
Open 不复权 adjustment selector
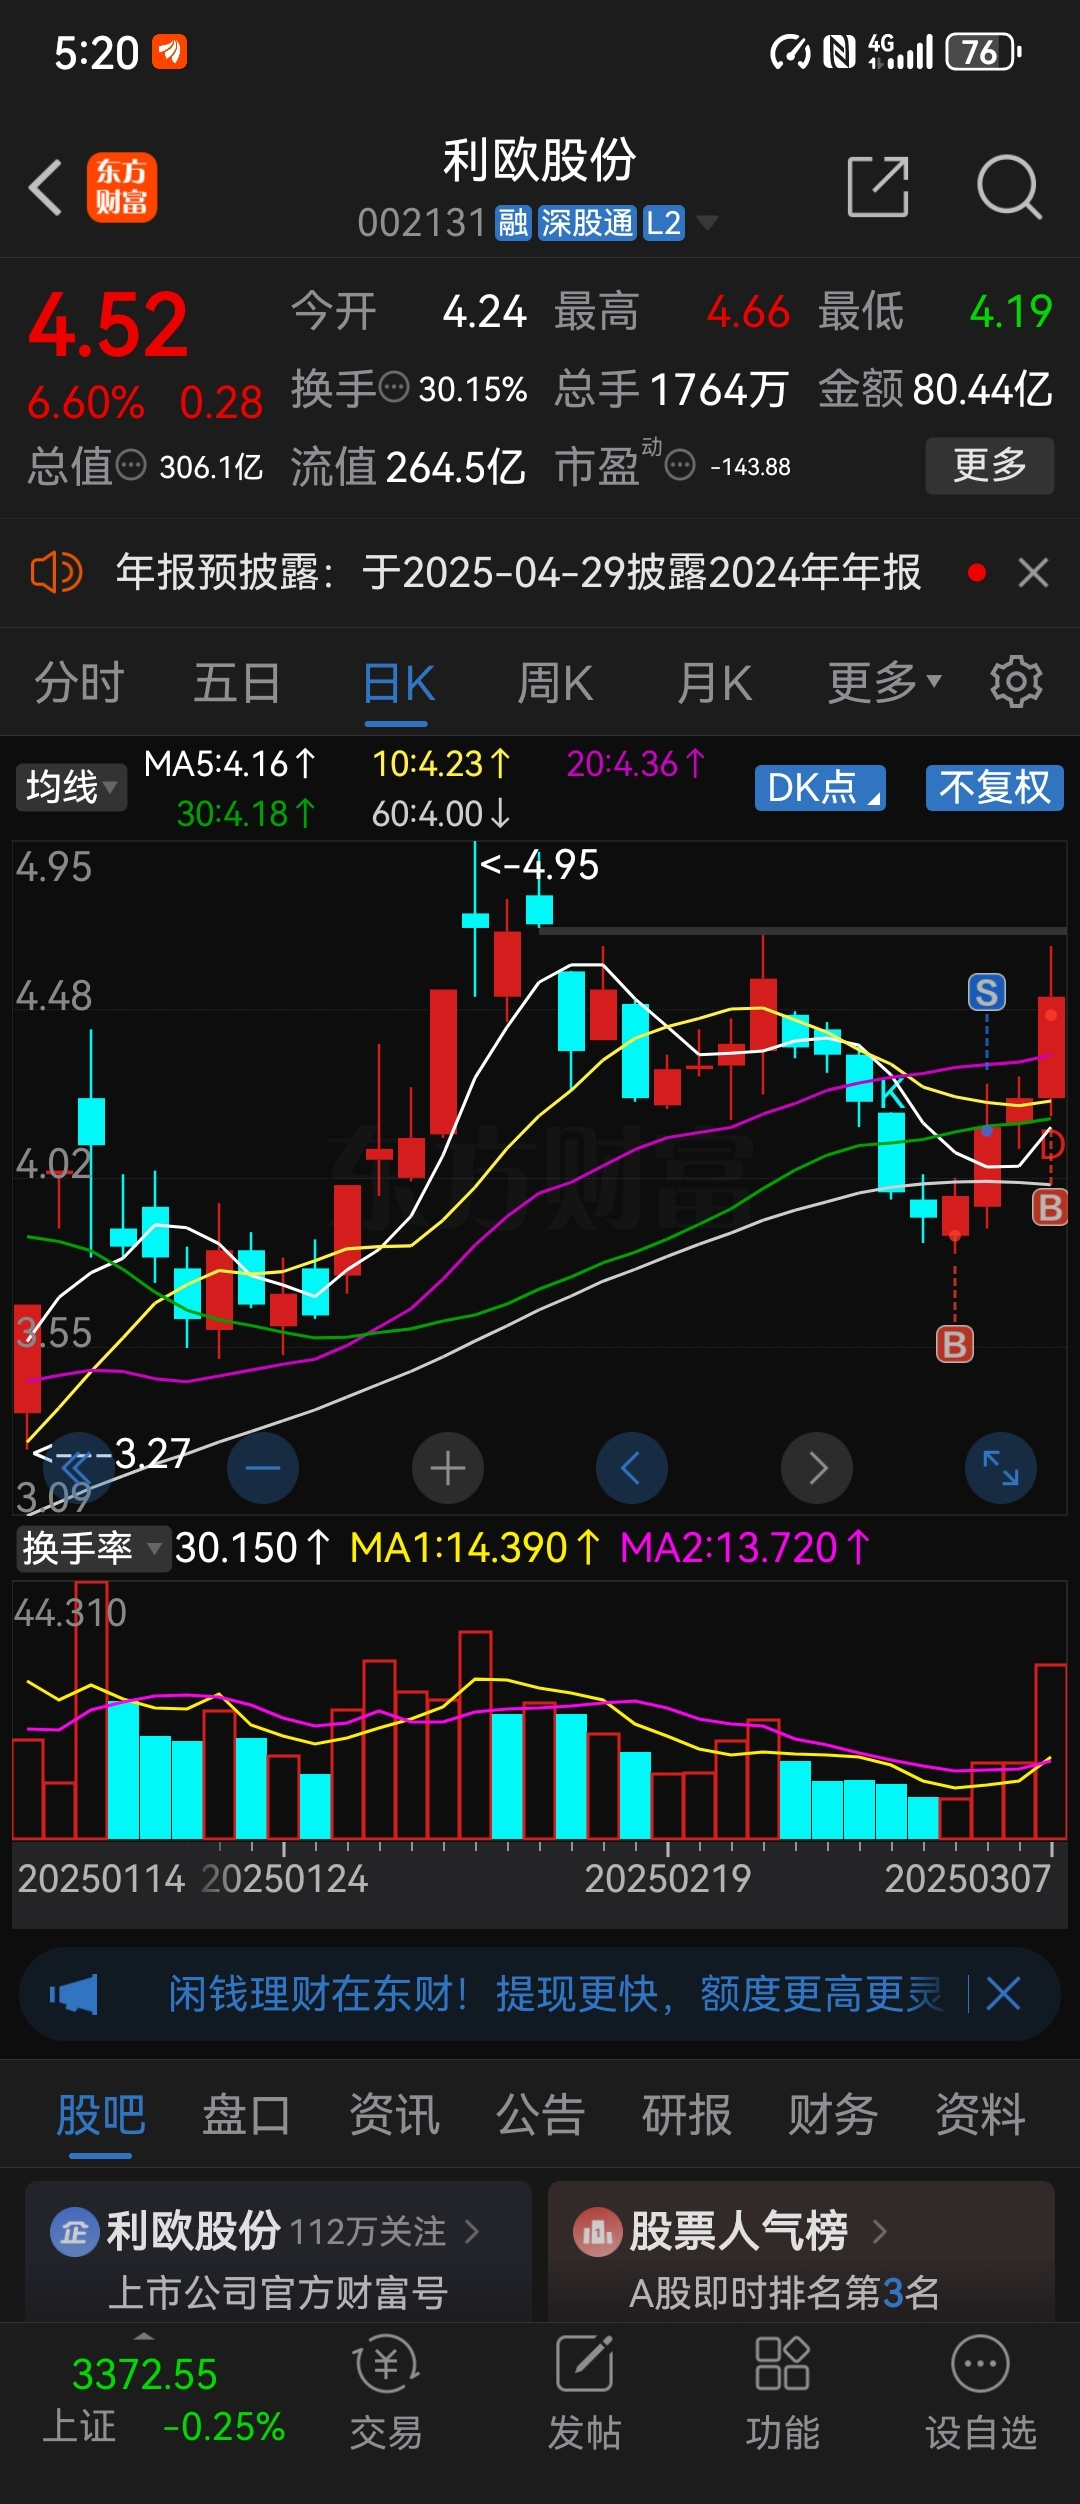click(x=994, y=787)
